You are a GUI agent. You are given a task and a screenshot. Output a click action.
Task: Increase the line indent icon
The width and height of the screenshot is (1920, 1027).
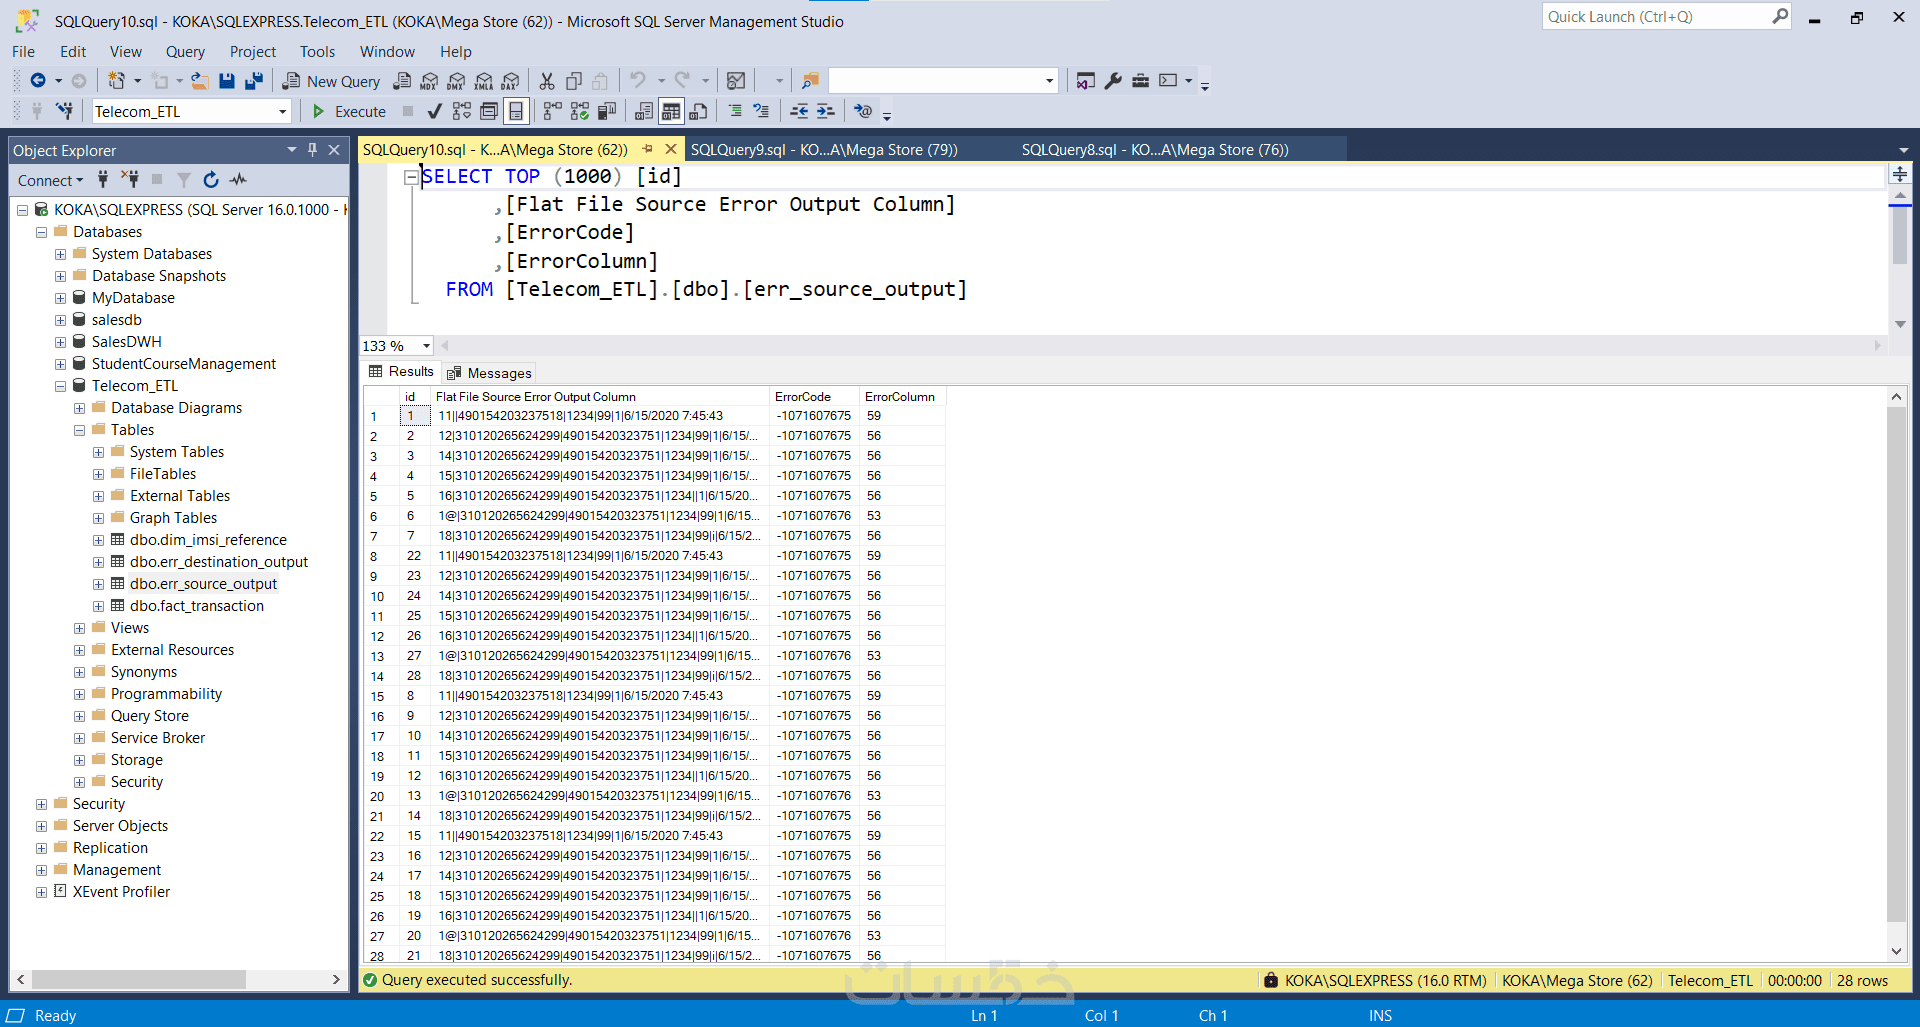[x=825, y=111]
